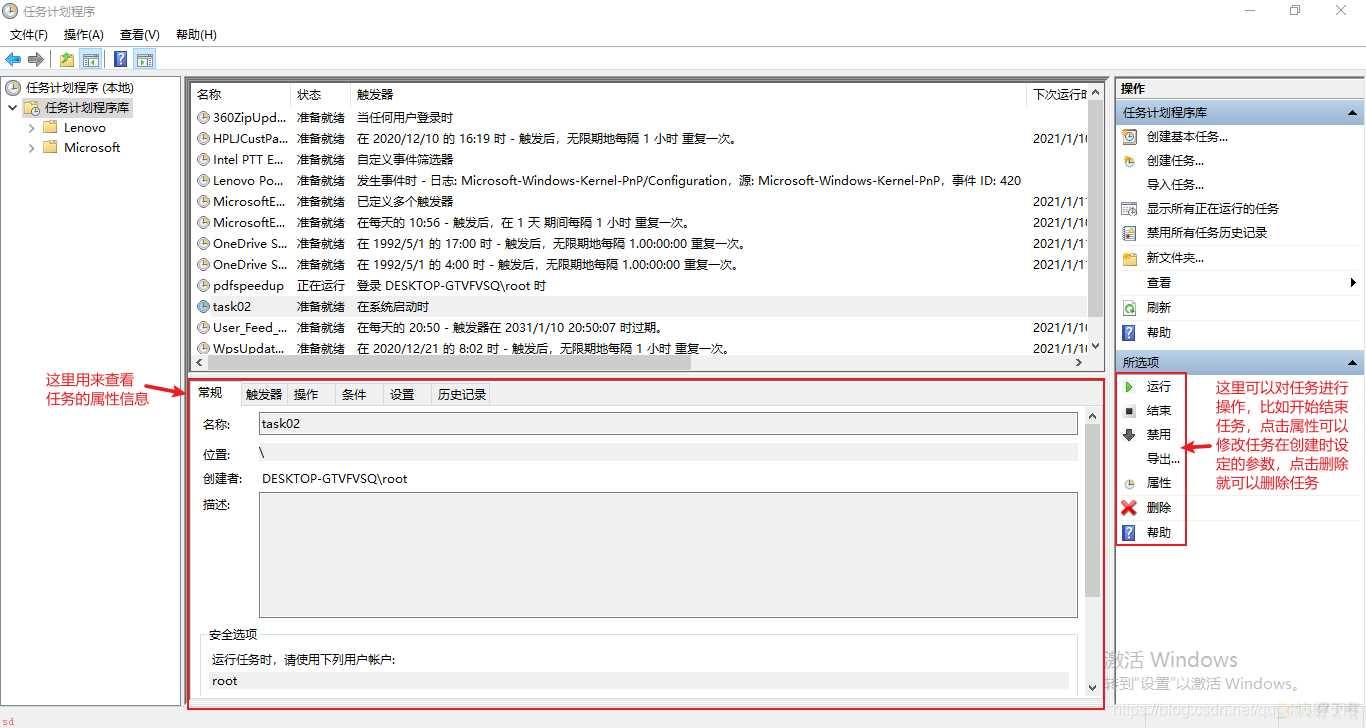
Task: Click the Up one level folder icon
Action: (x=67, y=59)
